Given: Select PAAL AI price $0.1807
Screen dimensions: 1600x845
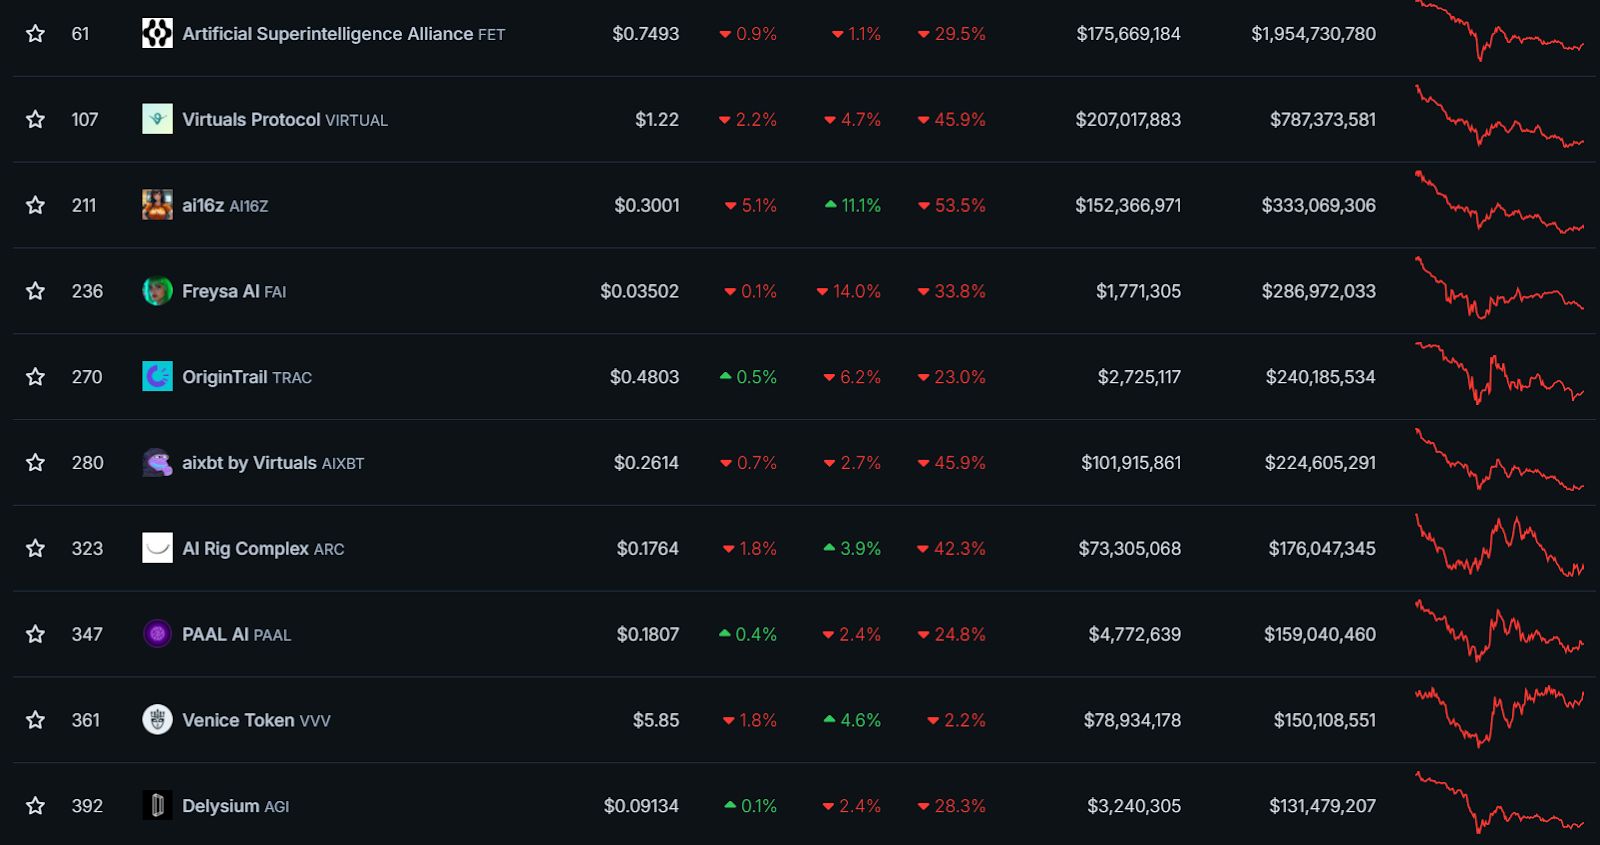Looking at the screenshot, I should pos(648,634).
